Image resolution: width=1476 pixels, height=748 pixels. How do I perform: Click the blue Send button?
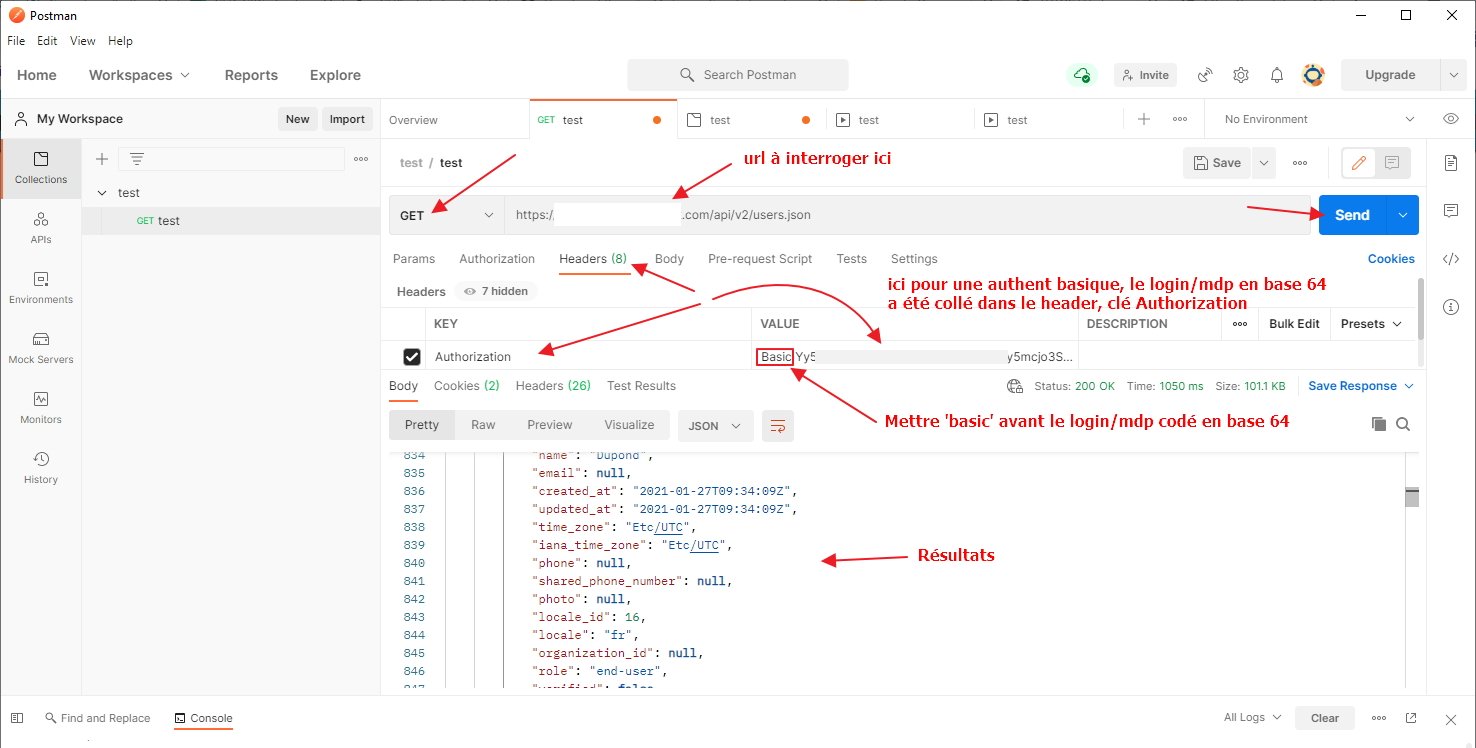pyautogui.click(x=1352, y=215)
